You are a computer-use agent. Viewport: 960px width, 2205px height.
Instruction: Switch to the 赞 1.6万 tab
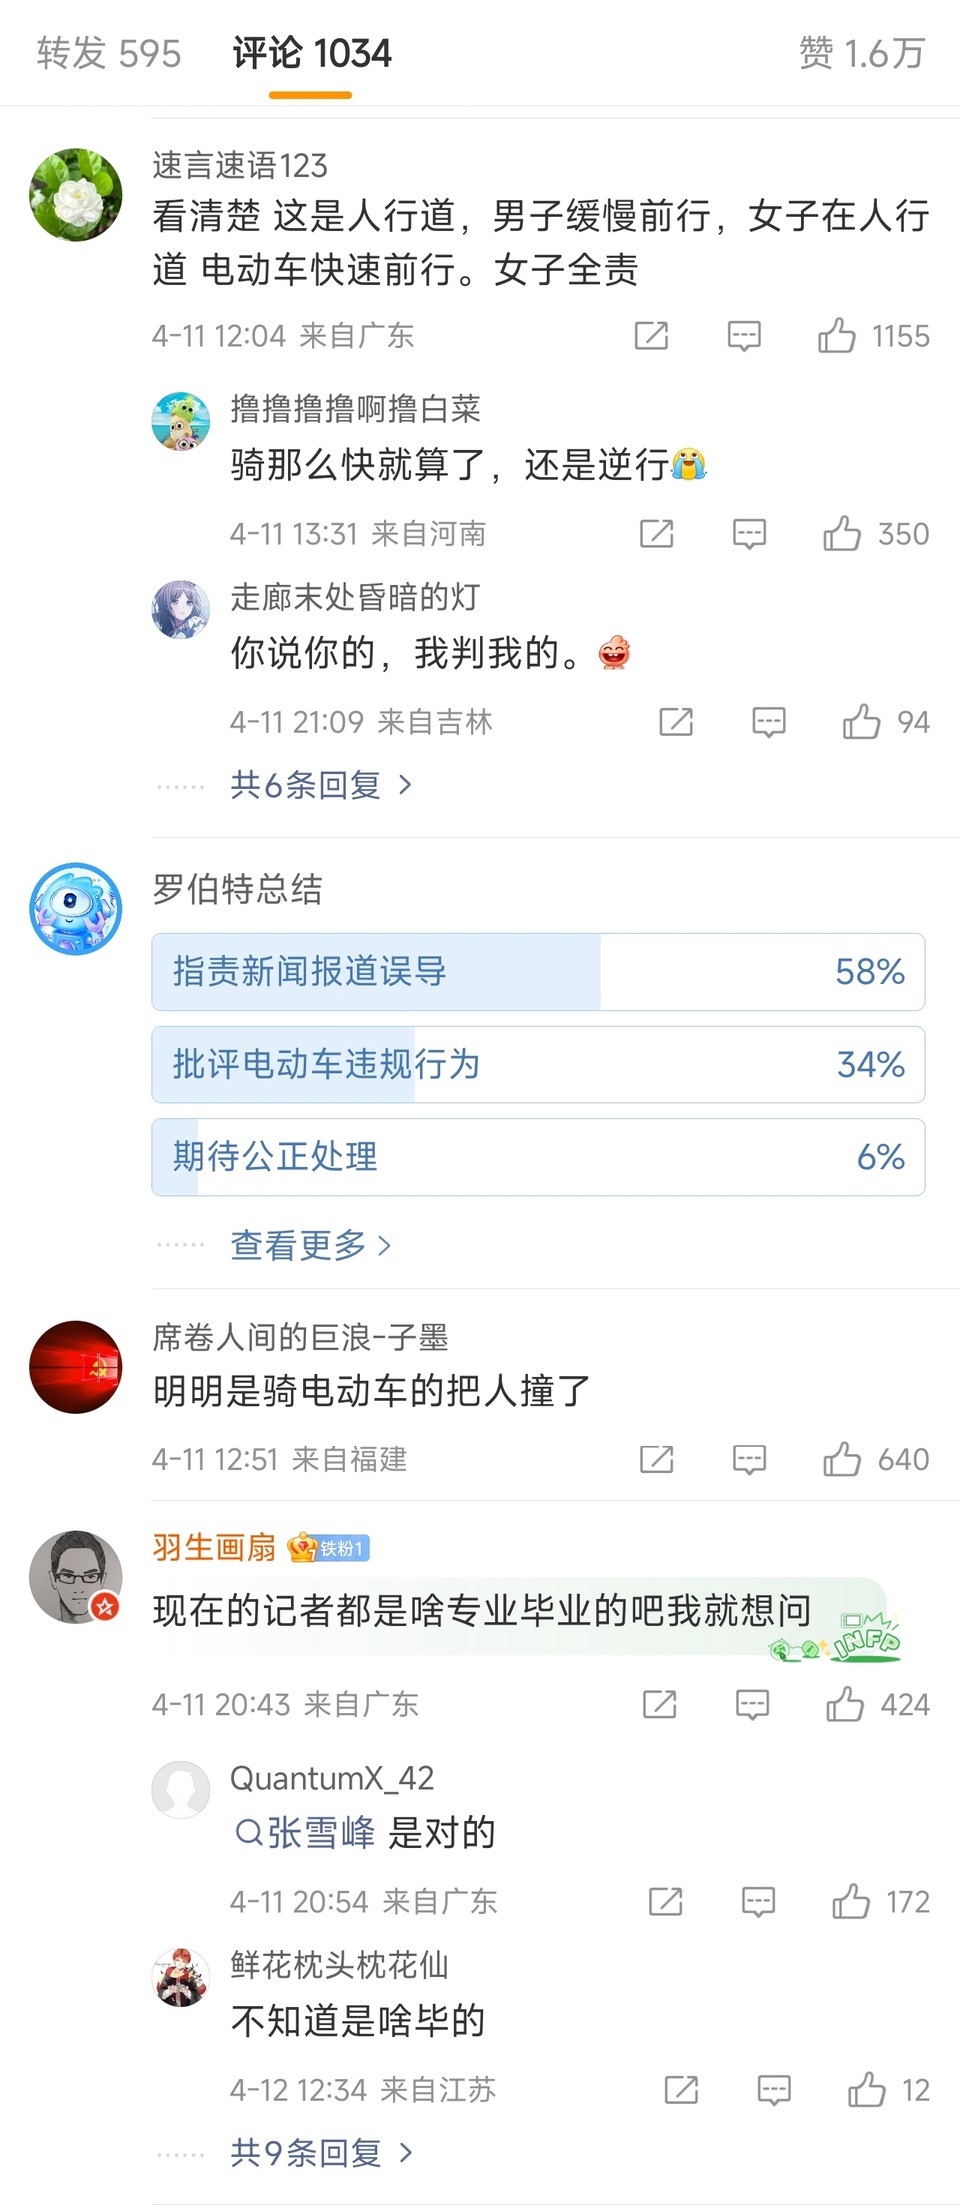(861, 53)
